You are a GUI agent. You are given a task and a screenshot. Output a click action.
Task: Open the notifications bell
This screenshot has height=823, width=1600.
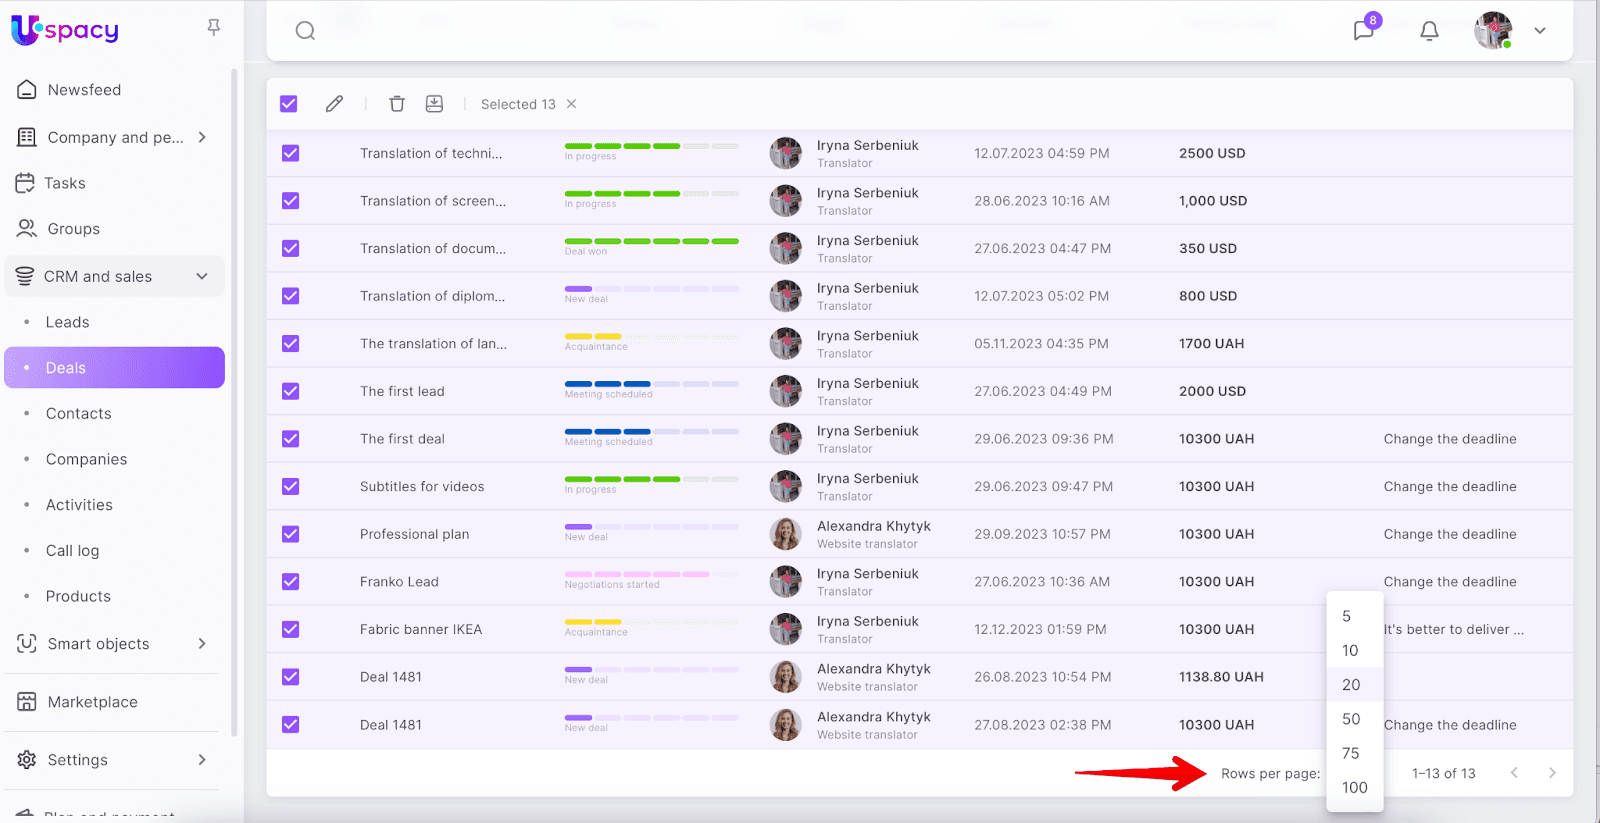(x=1429, y=31)
